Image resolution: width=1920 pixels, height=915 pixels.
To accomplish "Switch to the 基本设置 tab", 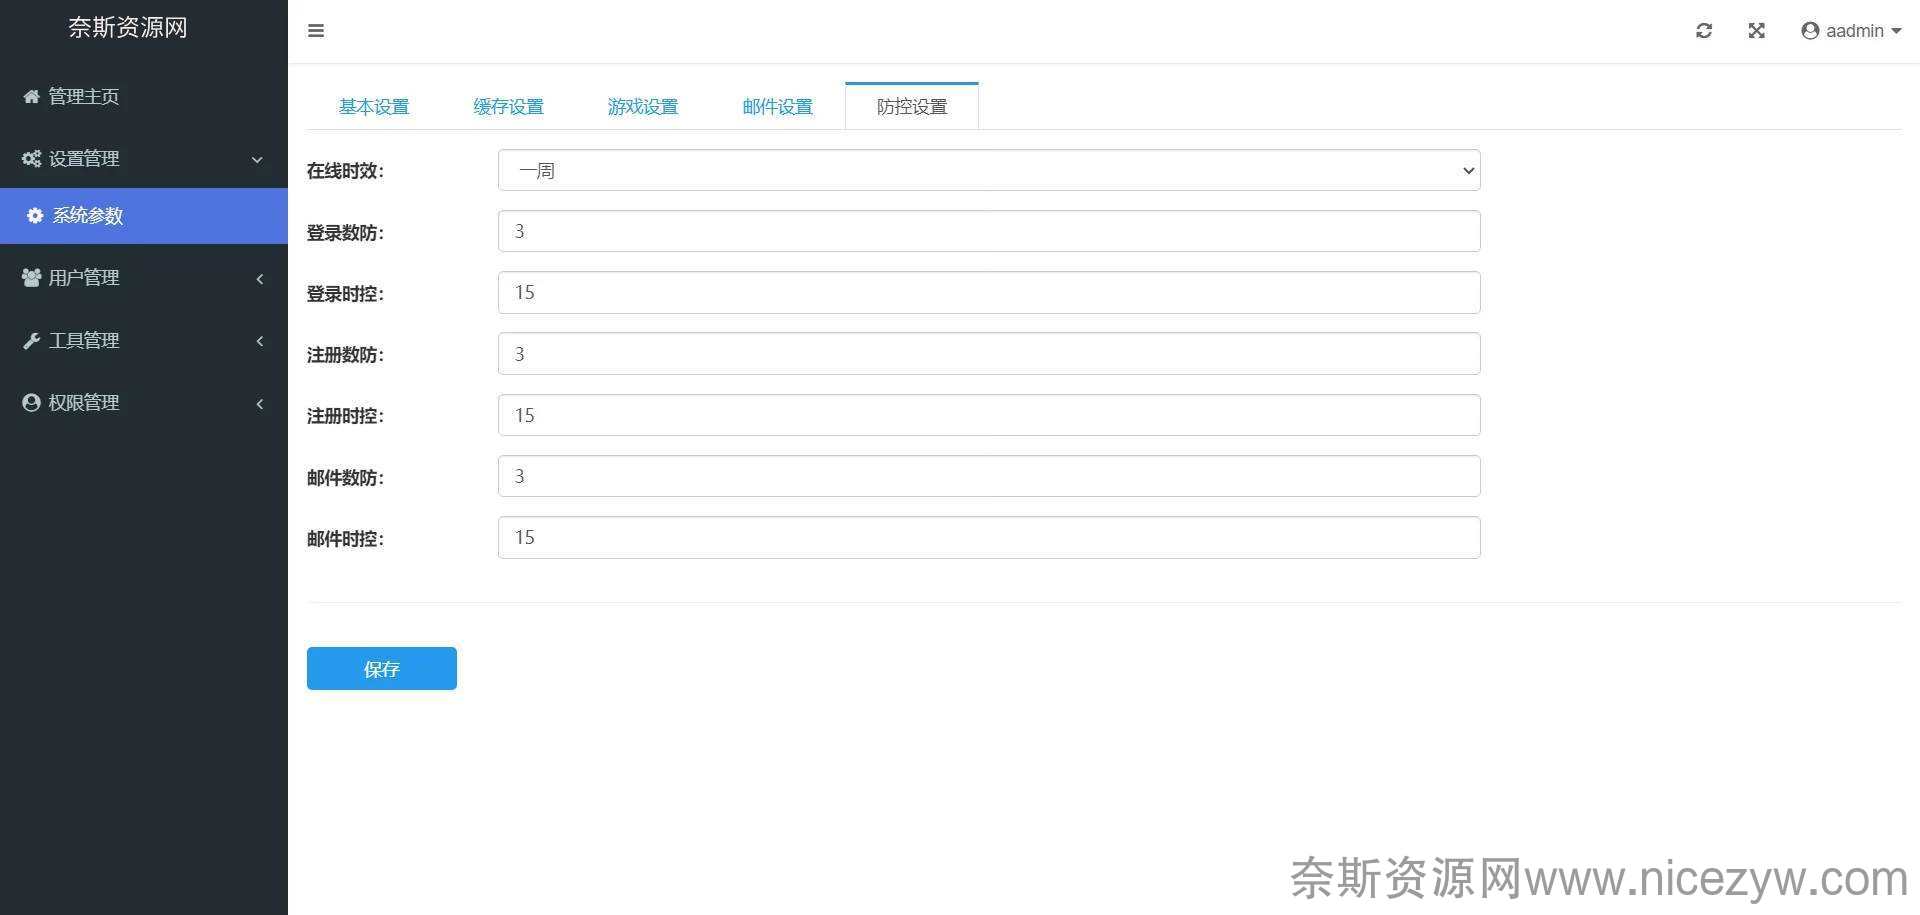I will [374, 107].
